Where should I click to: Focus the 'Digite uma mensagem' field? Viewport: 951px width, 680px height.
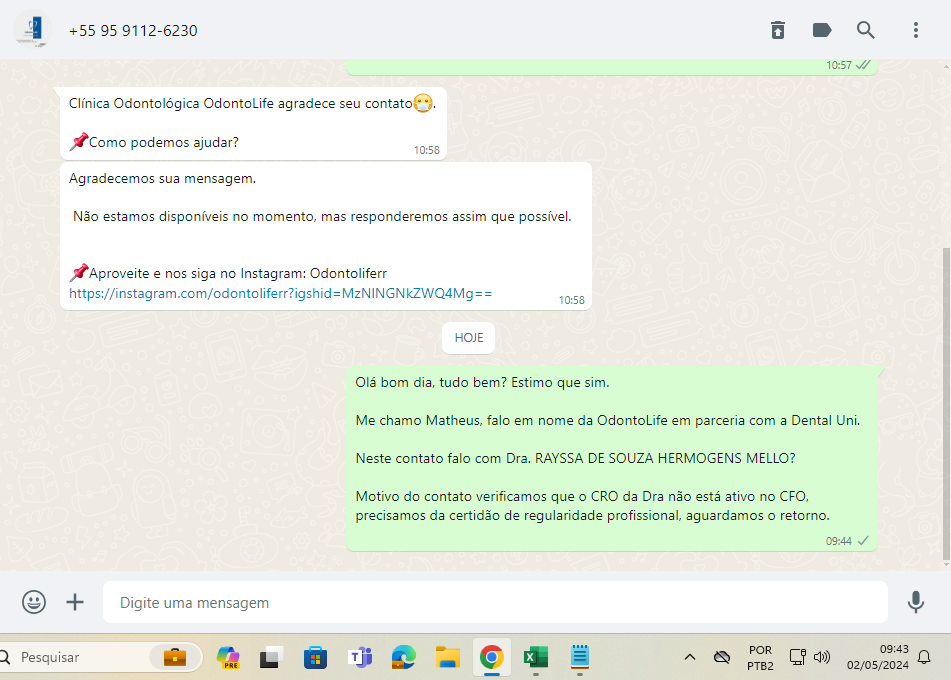[495, 602]
